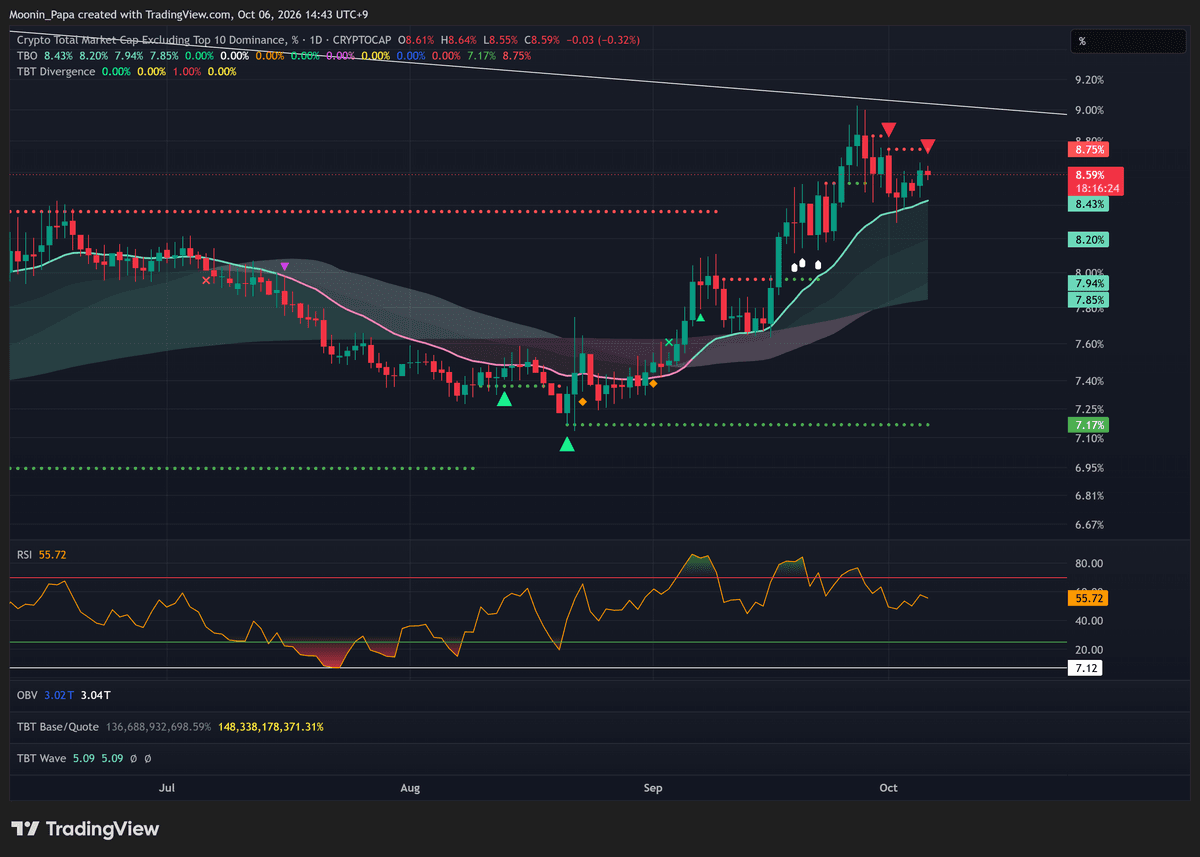Click the Oct label on the time axis
The image size is (1200, 857).
[888, 788]
